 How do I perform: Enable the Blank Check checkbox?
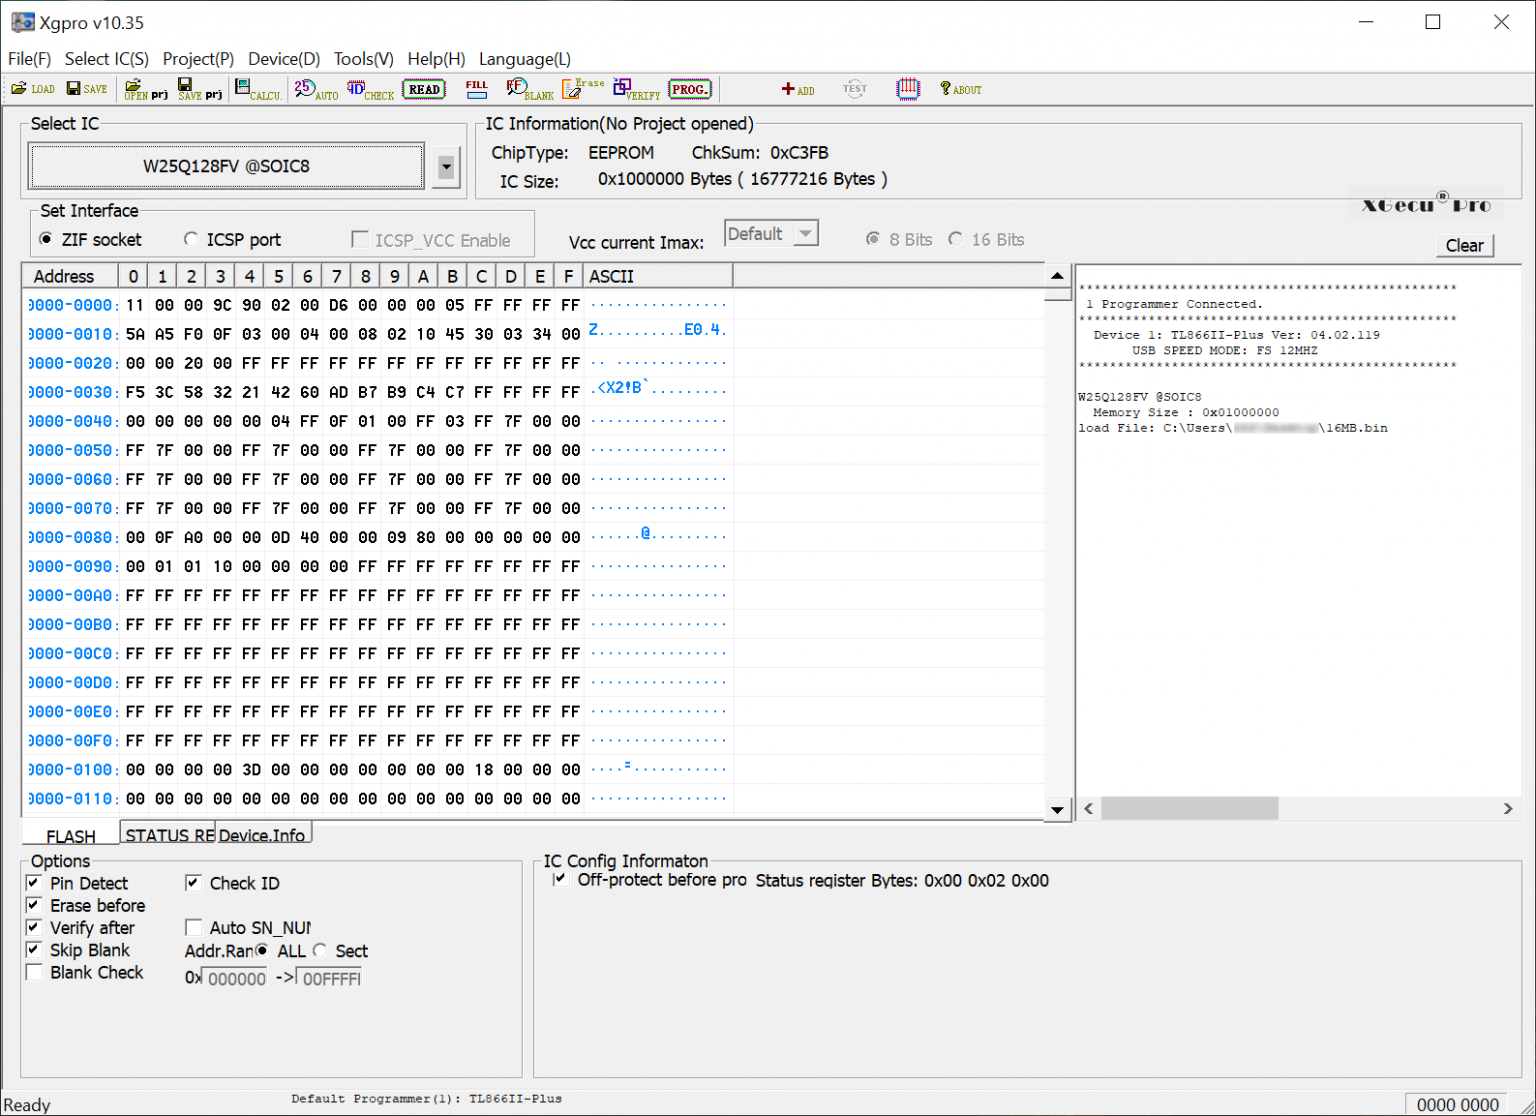coord(34,972)
